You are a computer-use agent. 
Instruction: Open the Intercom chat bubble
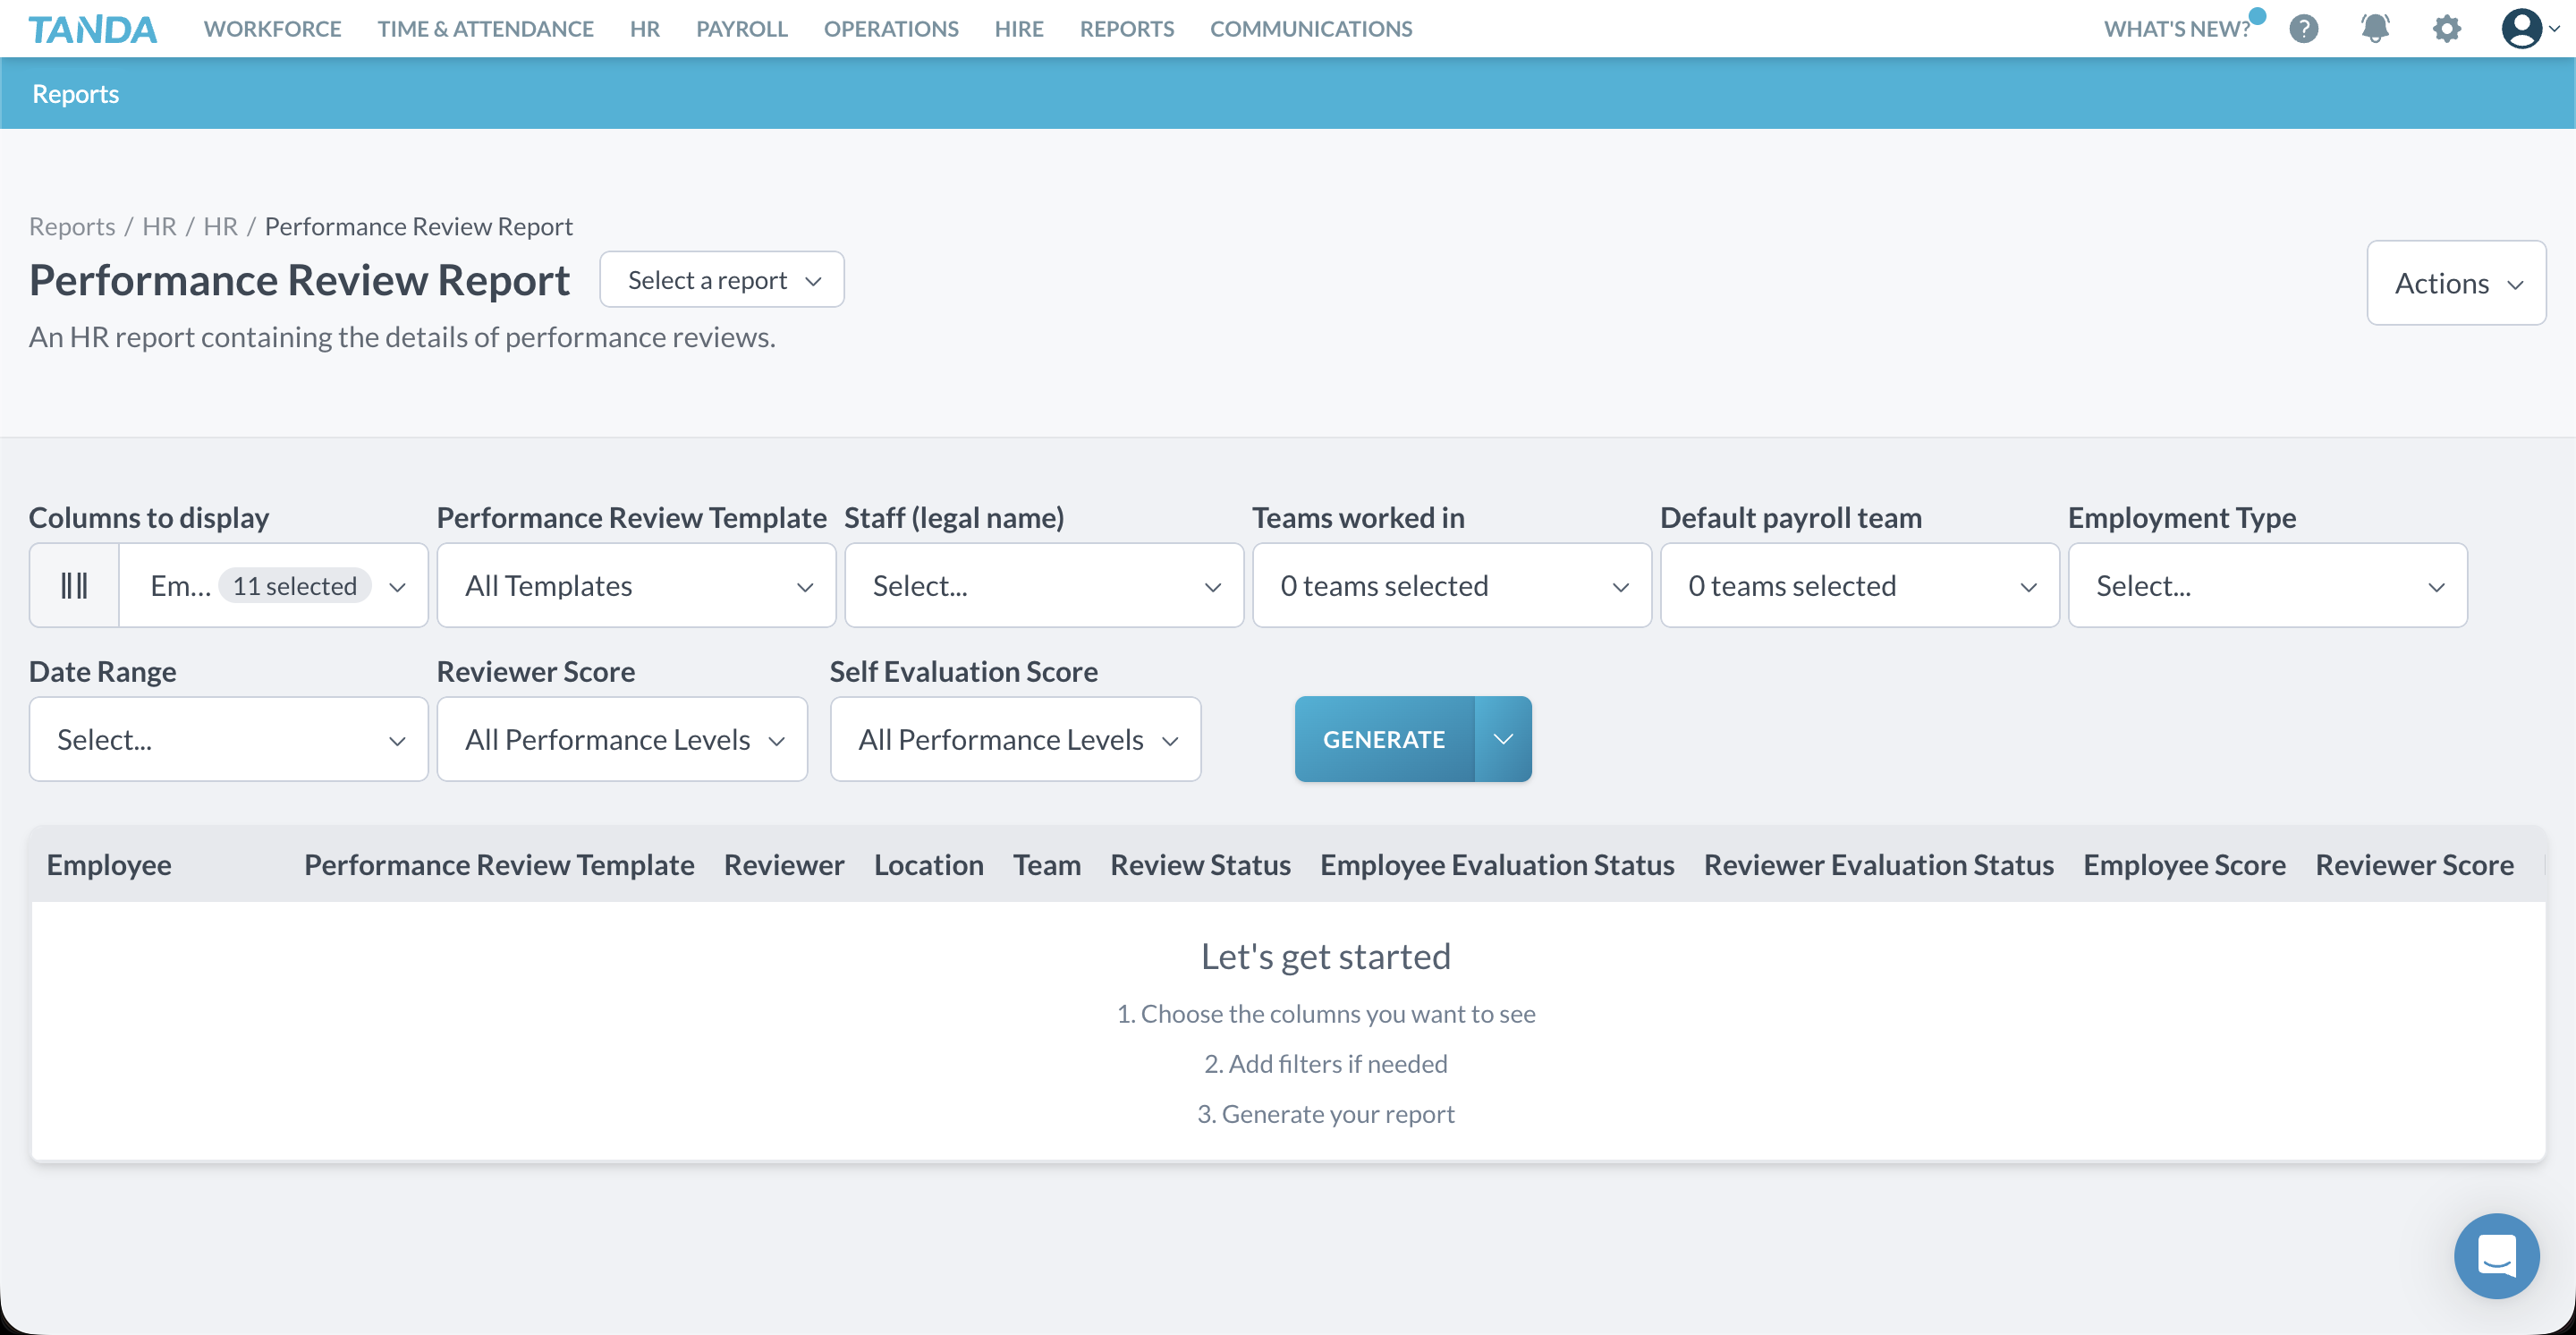click(2497, 1256)
